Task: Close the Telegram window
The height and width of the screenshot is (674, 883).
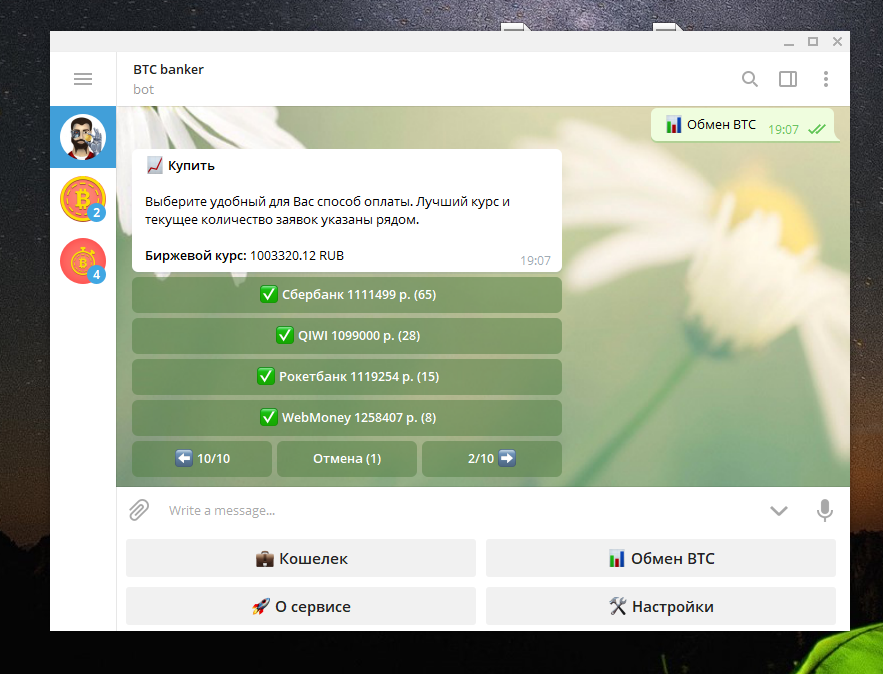Action: (837, 42)
